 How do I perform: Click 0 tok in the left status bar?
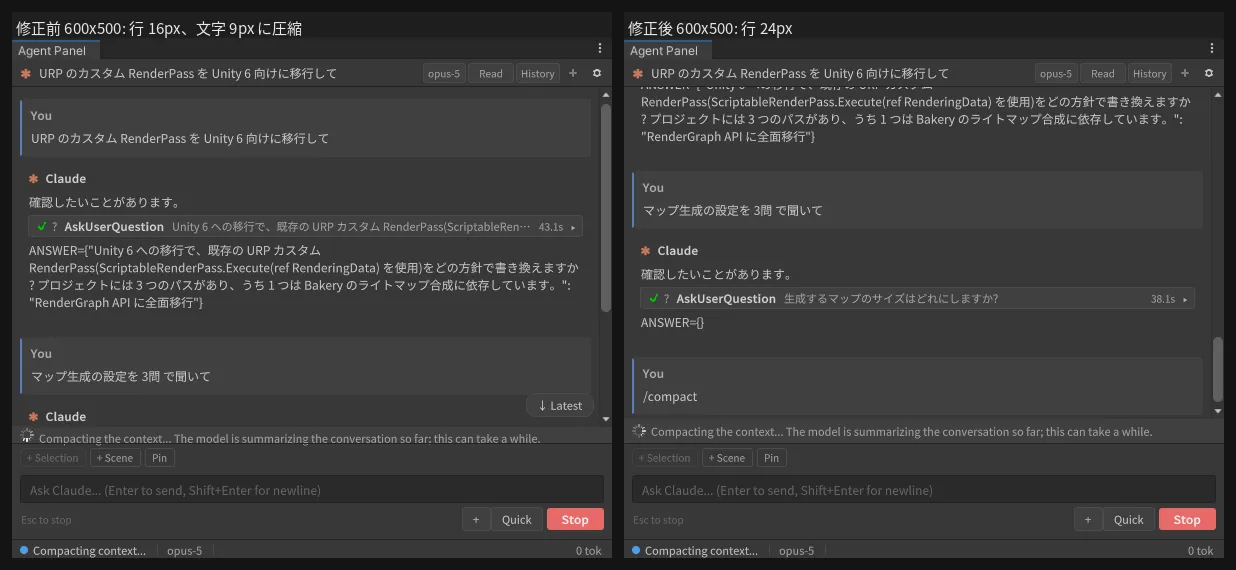[588, 550]
